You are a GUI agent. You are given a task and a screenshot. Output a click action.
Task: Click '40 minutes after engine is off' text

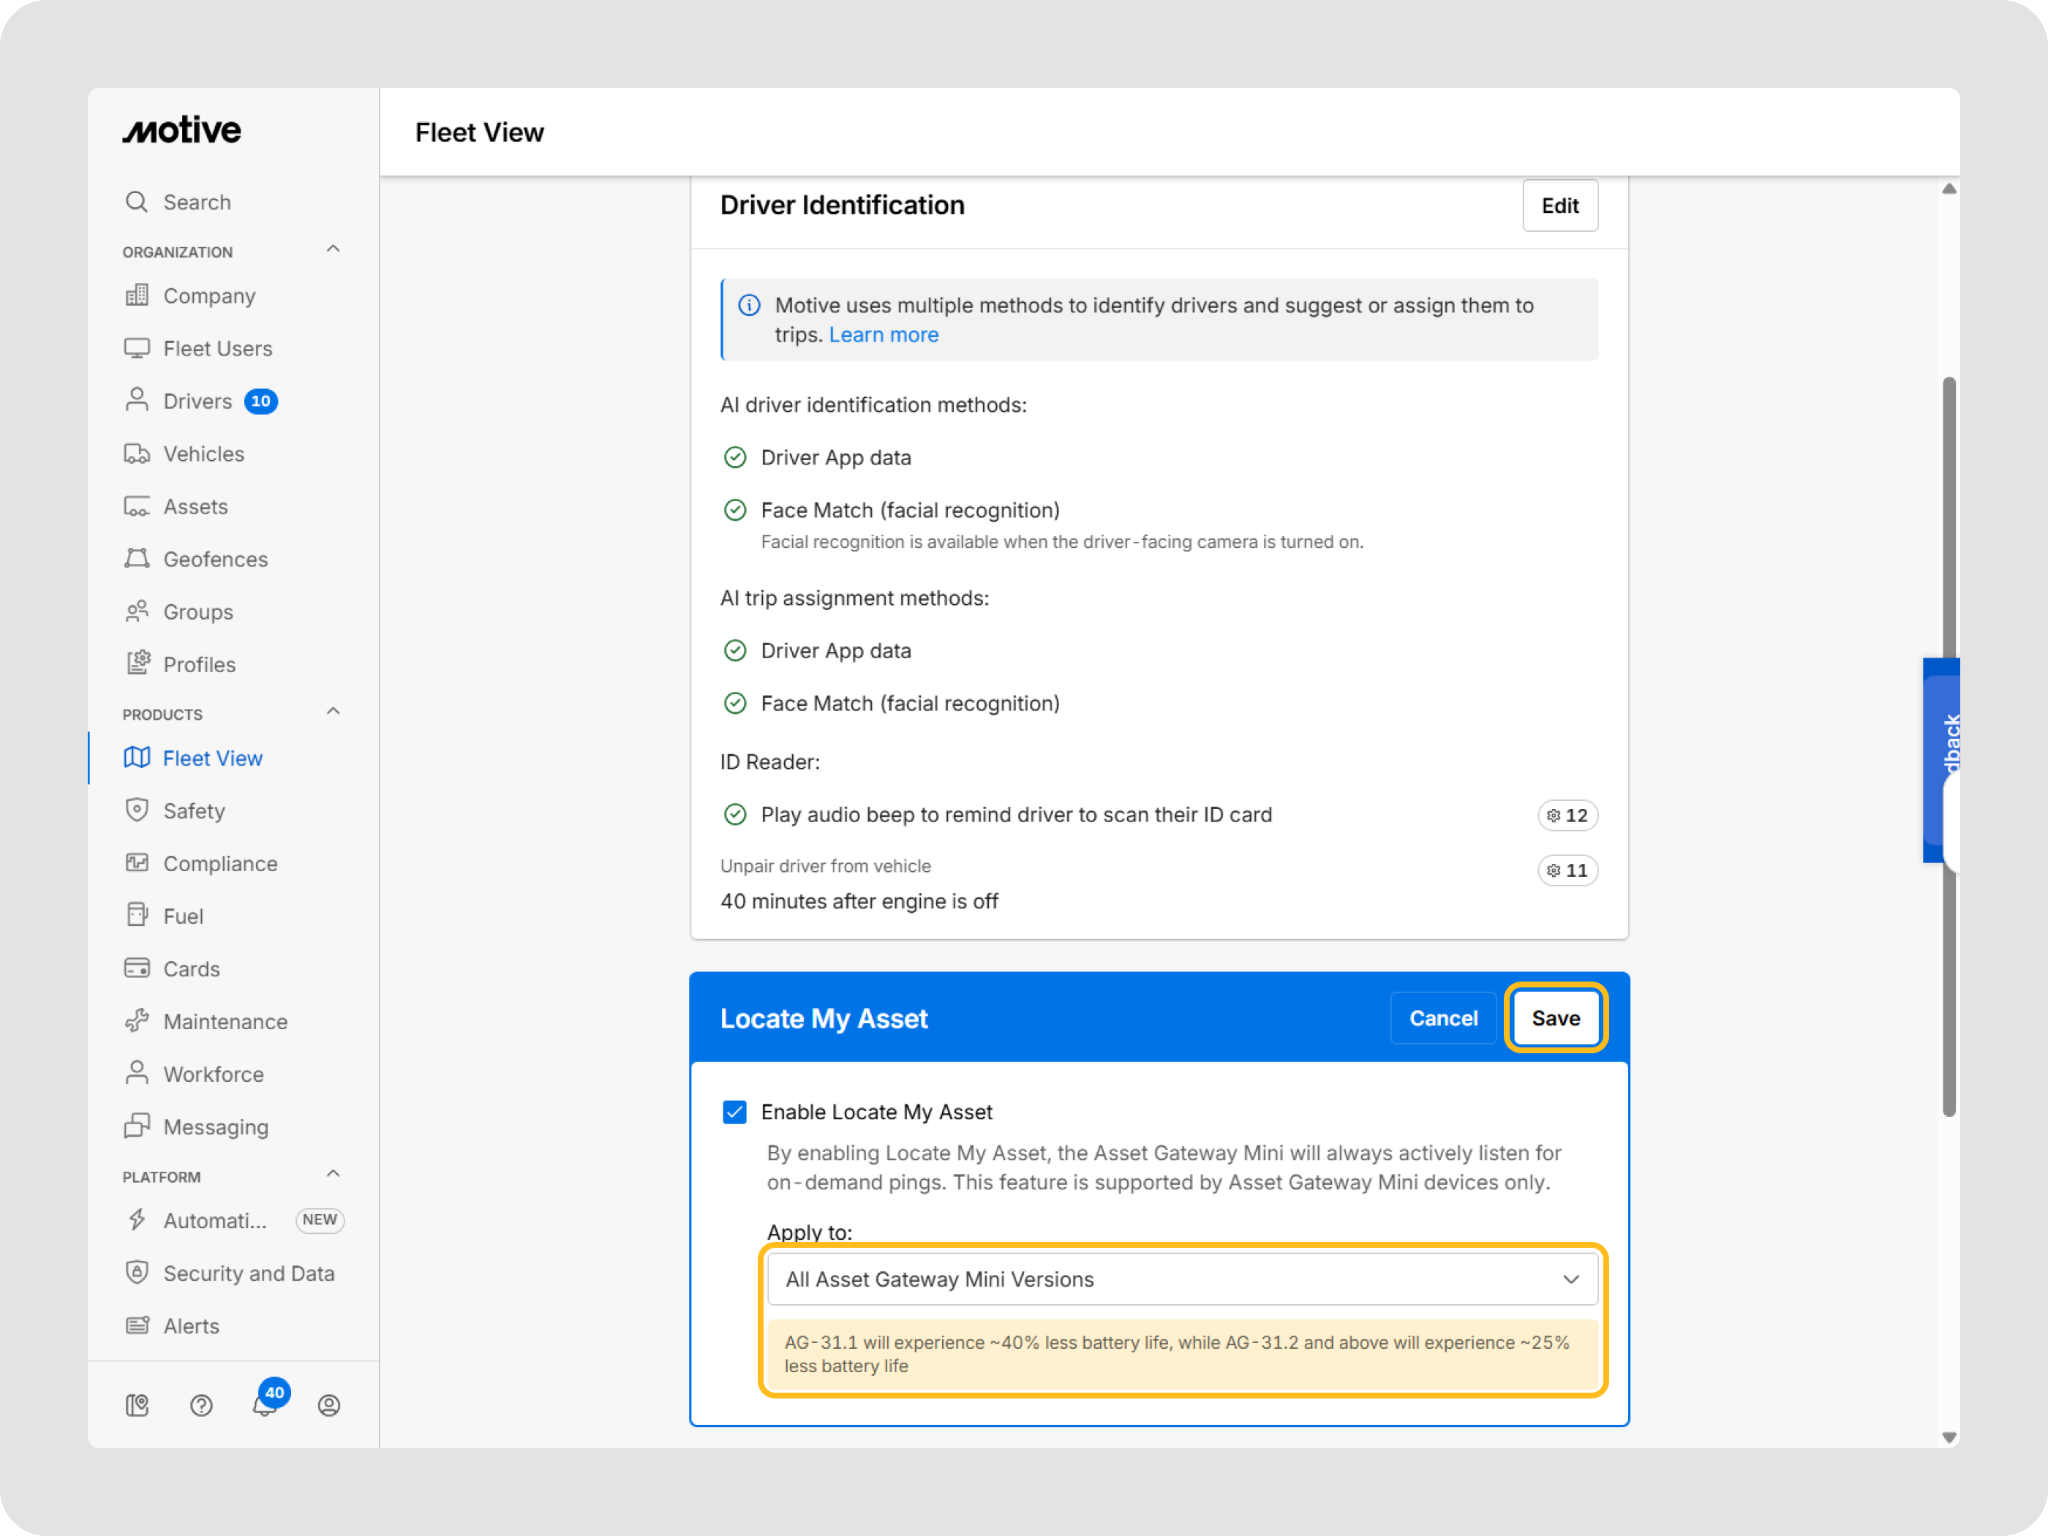859,901
